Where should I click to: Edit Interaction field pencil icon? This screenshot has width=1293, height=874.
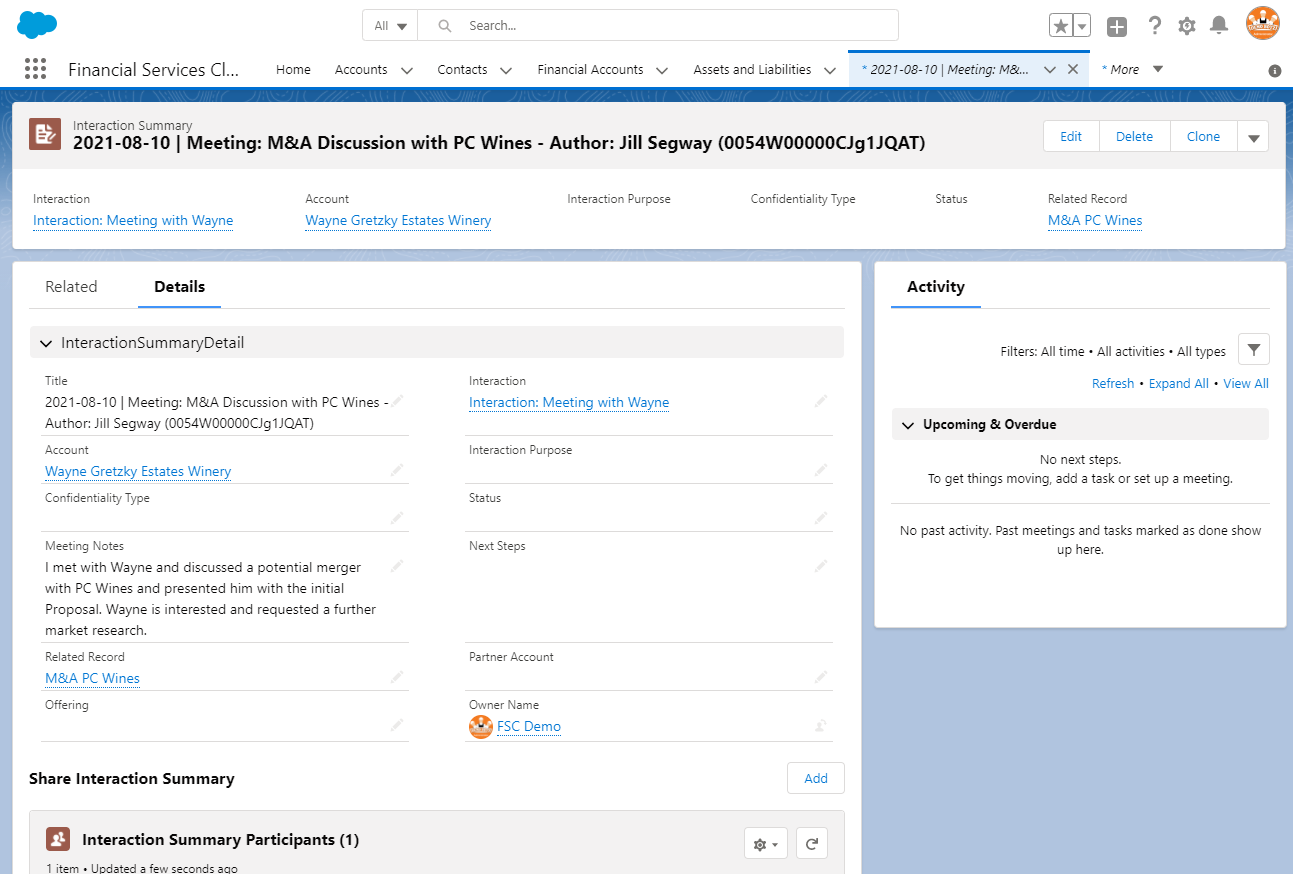[x=821, y=401]
